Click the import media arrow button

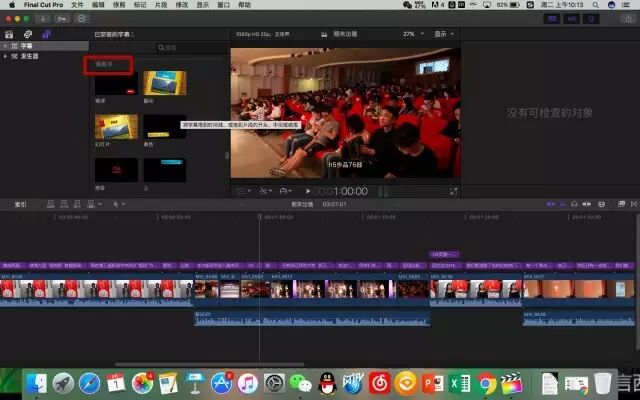(x=42, y=19)
